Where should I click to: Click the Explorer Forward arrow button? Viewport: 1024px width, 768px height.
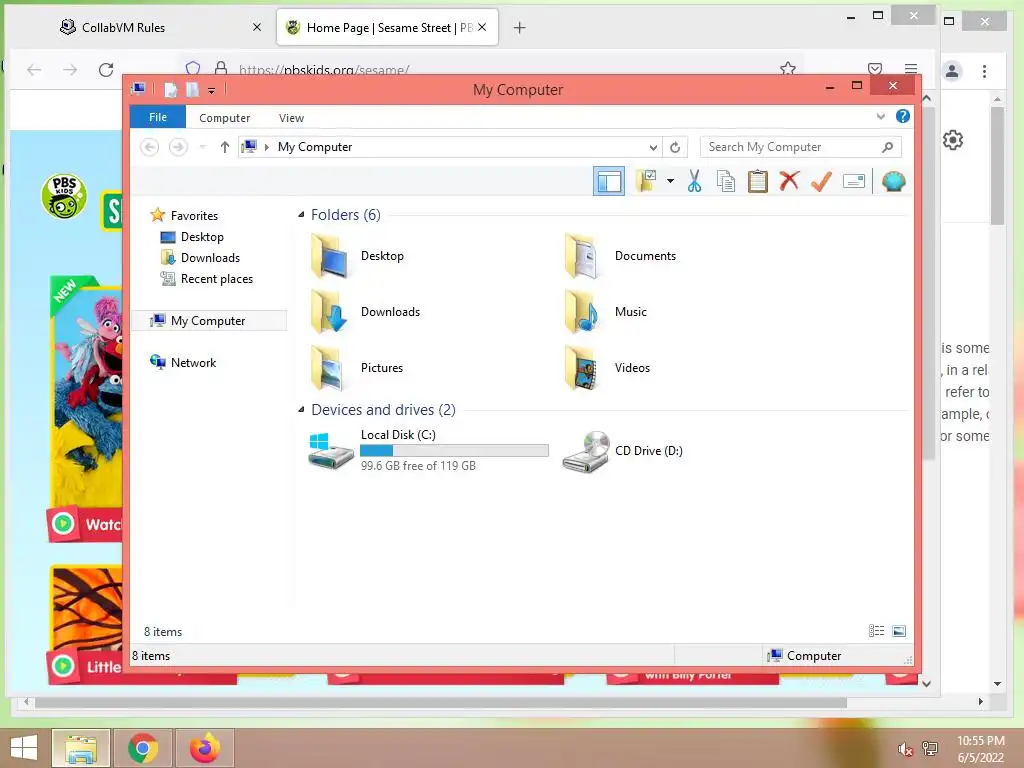click(178, 147)
